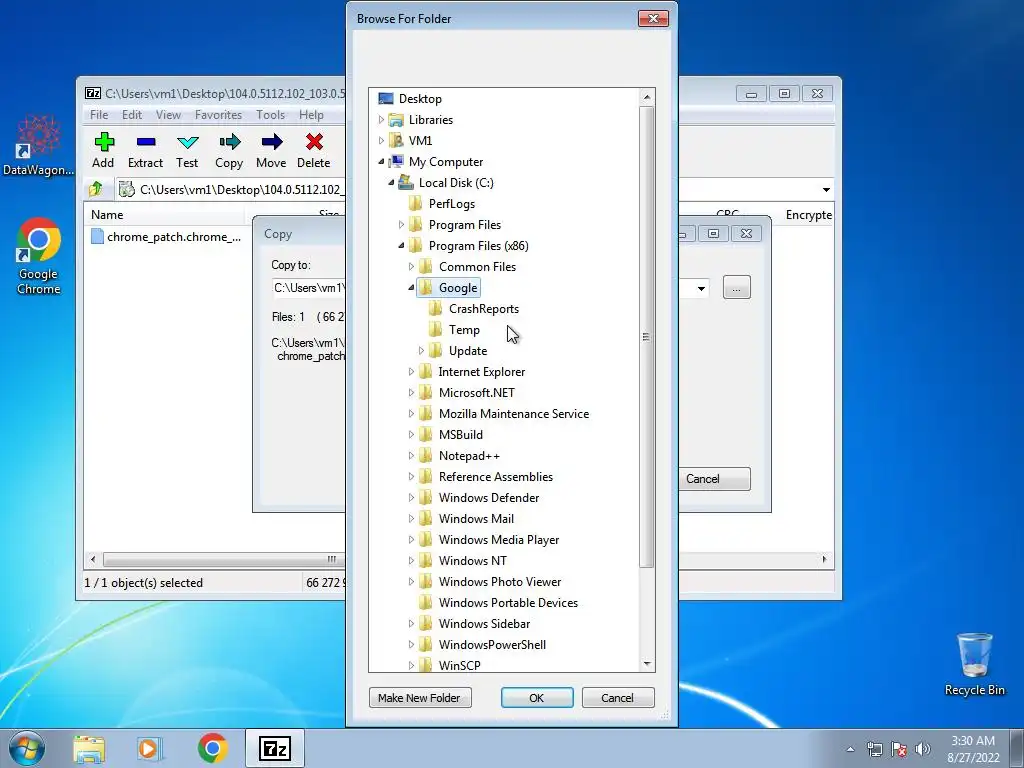Click the browse ellipsis button in Copy dialog

click(737, 288)
